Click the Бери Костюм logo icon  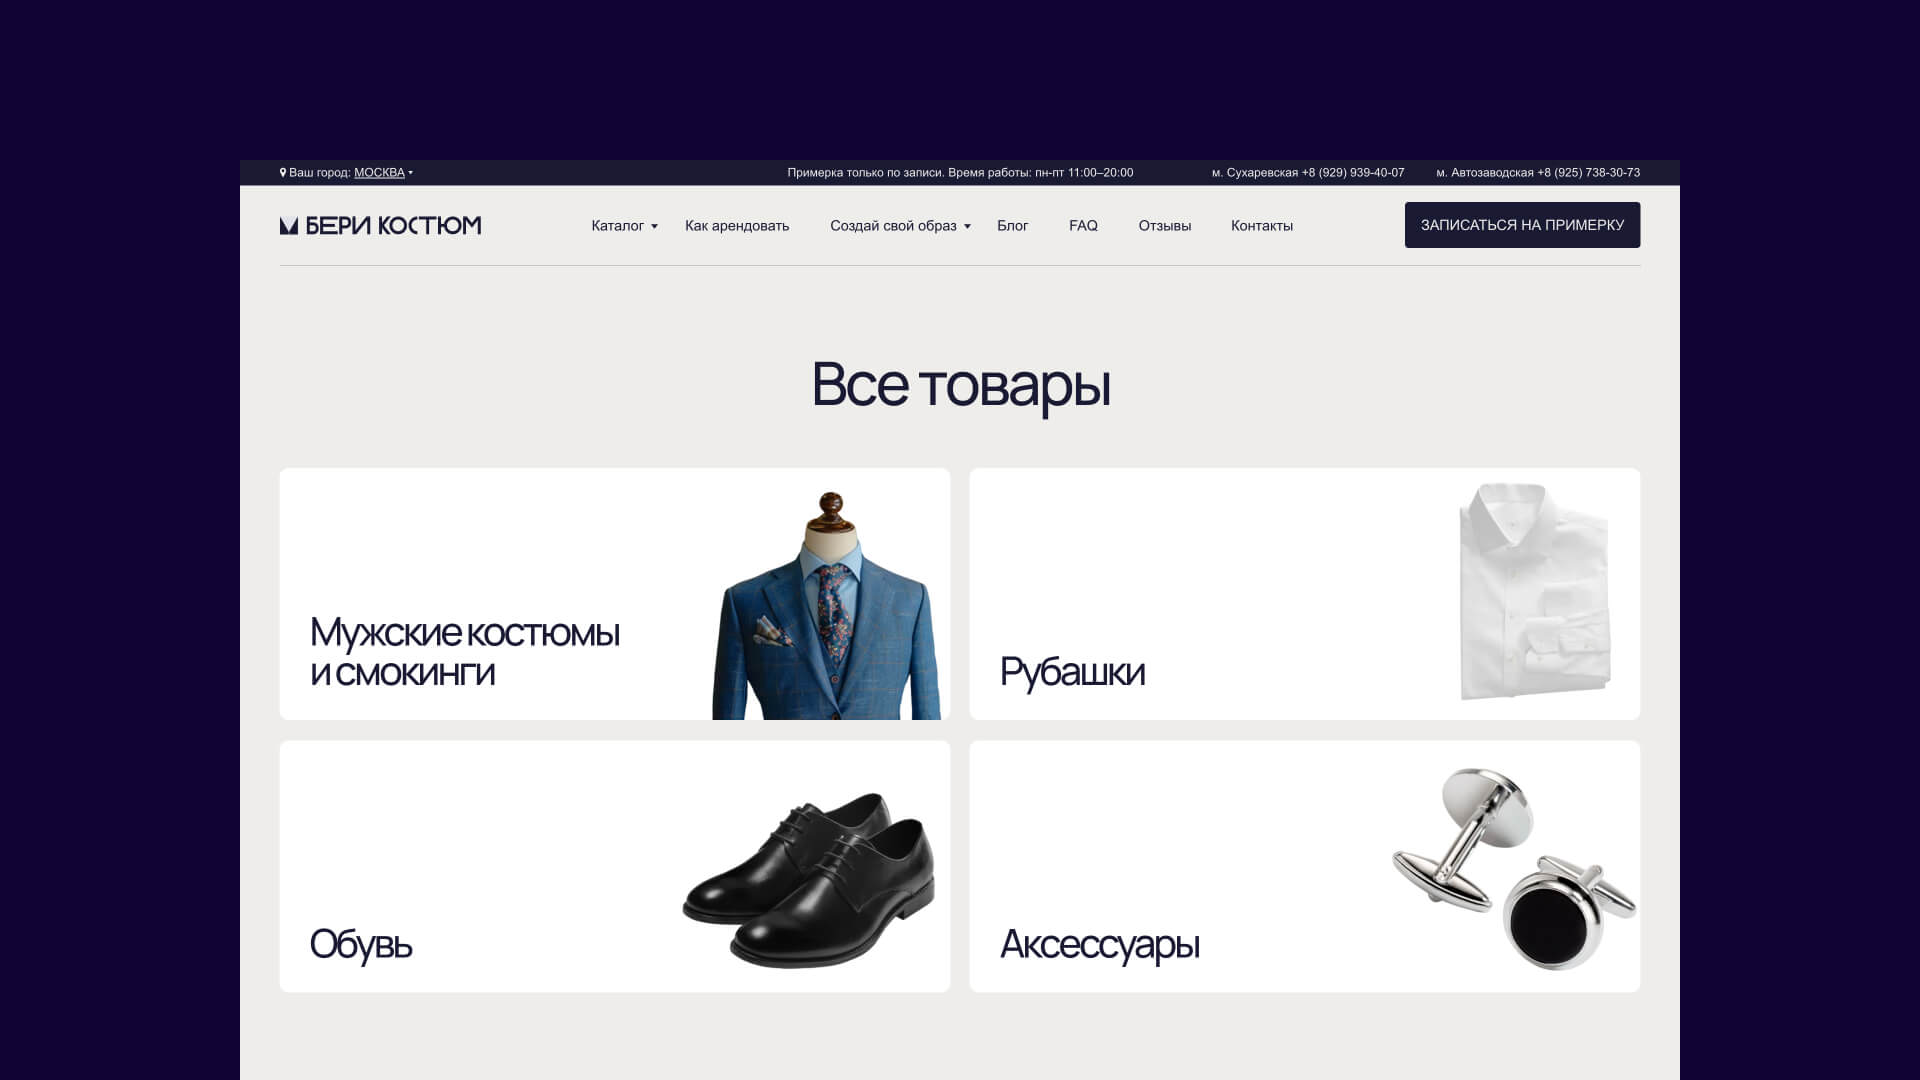289,226
